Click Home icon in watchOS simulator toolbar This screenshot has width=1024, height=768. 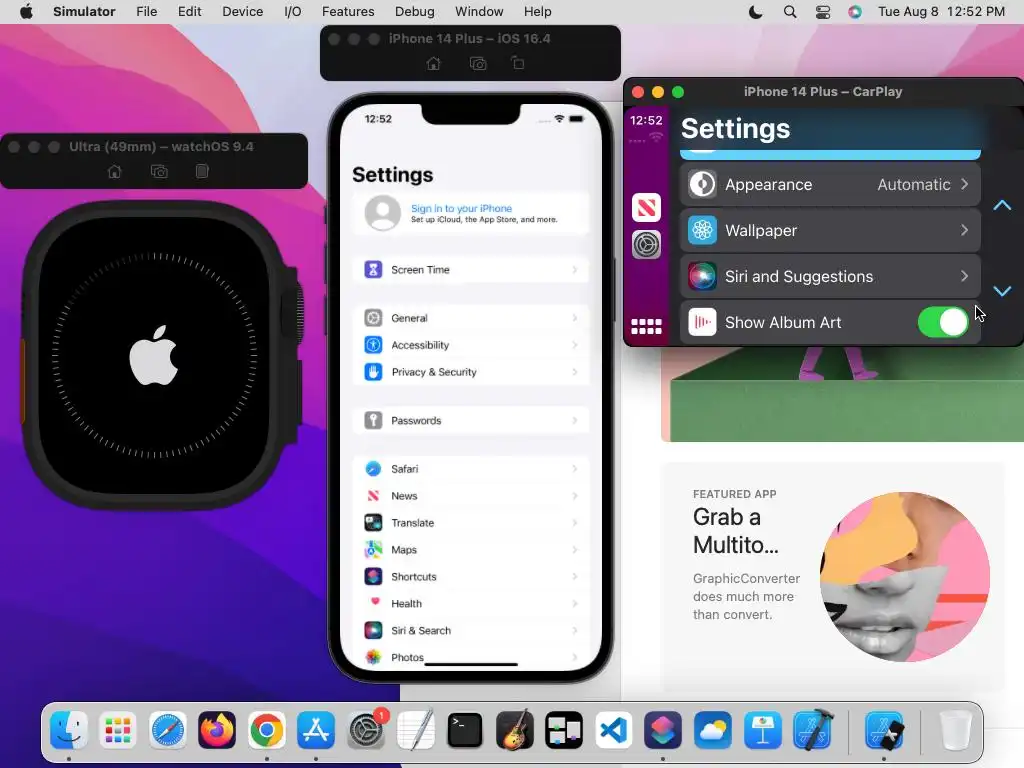(x=115, y=171)
